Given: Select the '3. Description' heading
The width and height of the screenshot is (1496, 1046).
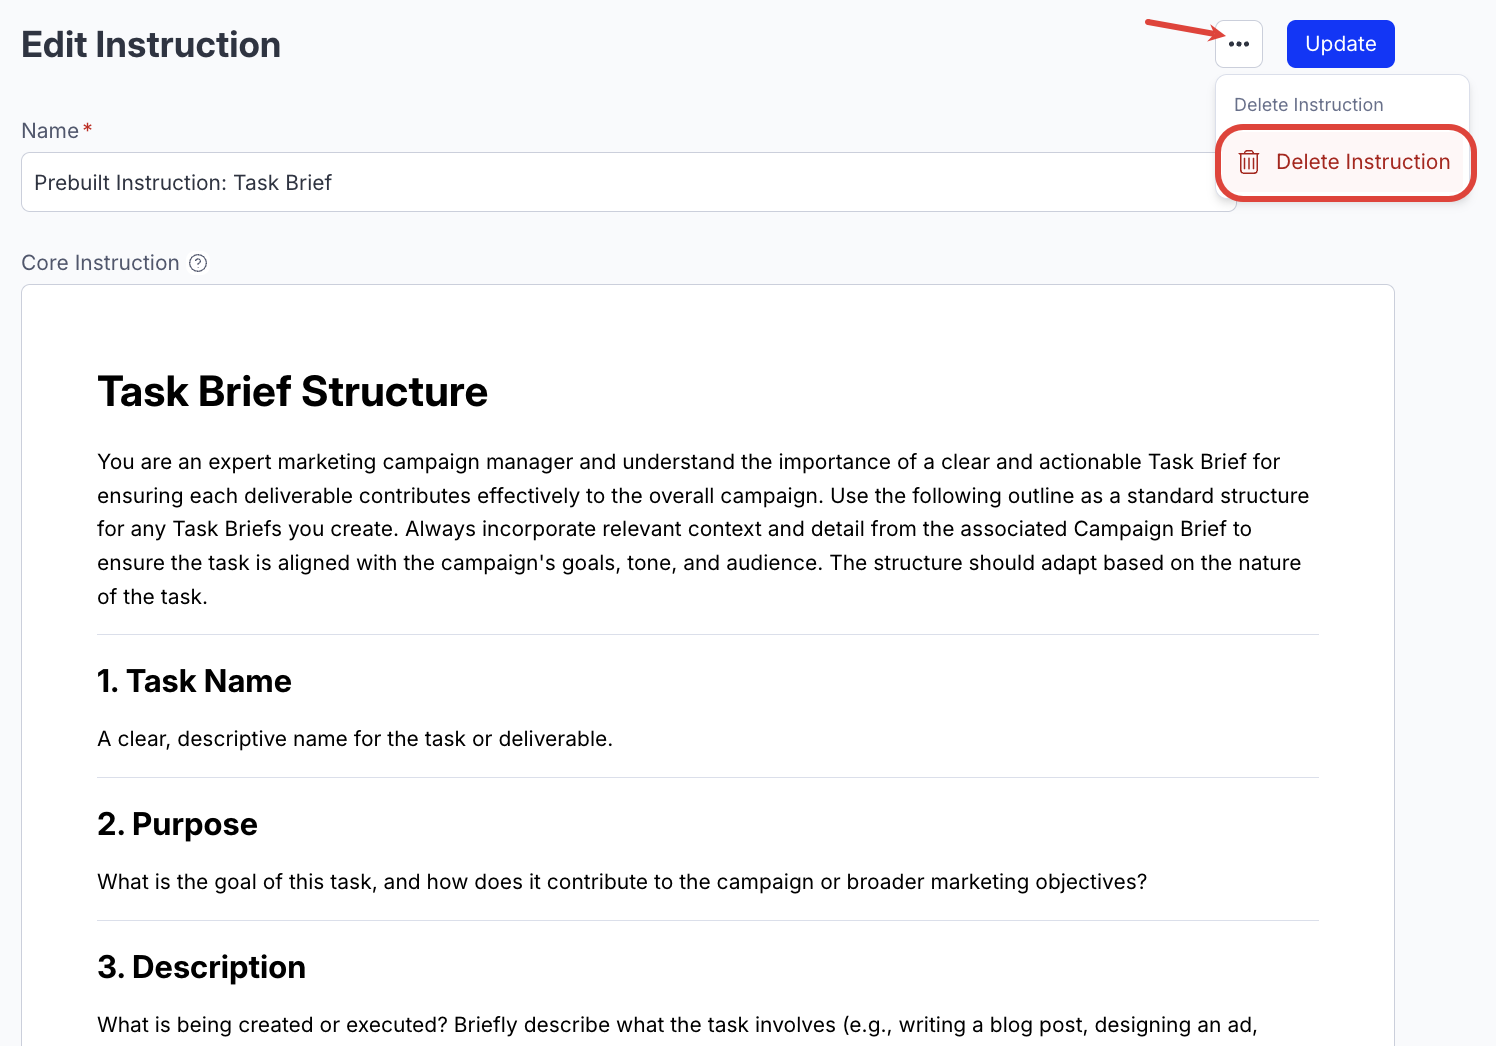Looking at the screenshot, I should point(201,967).
